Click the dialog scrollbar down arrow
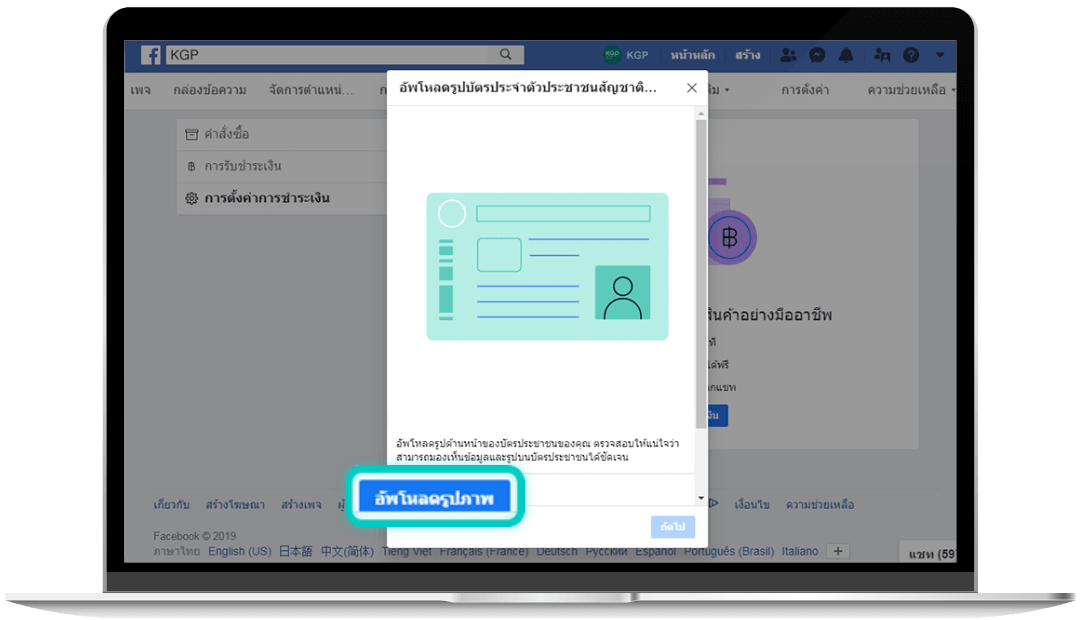1080x620 pixels. point(700,497)
